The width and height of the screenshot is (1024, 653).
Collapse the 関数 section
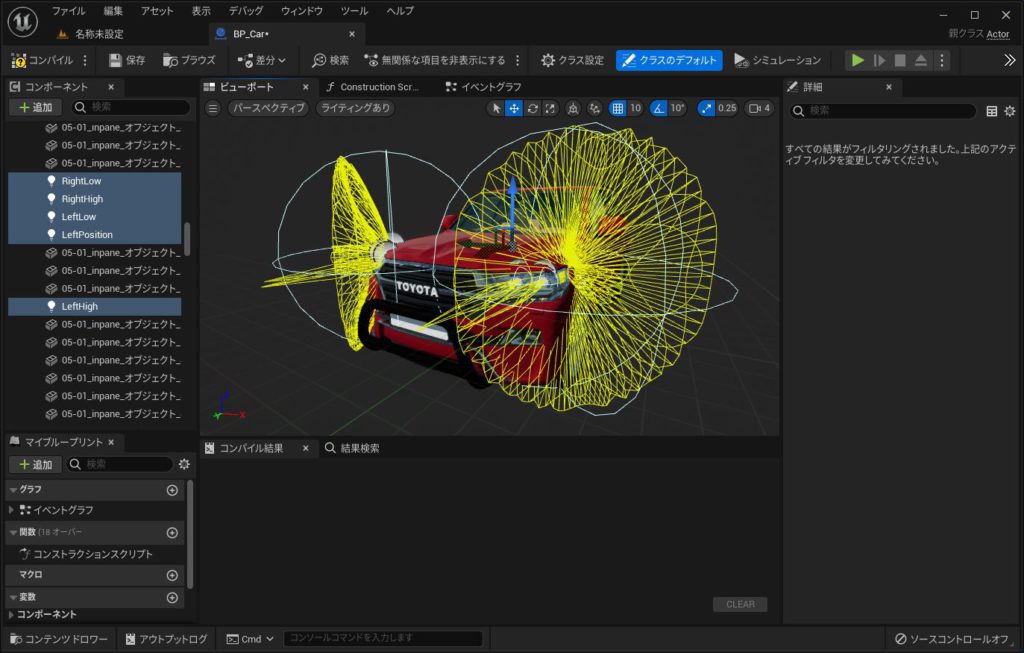click(x=13, y=533)
